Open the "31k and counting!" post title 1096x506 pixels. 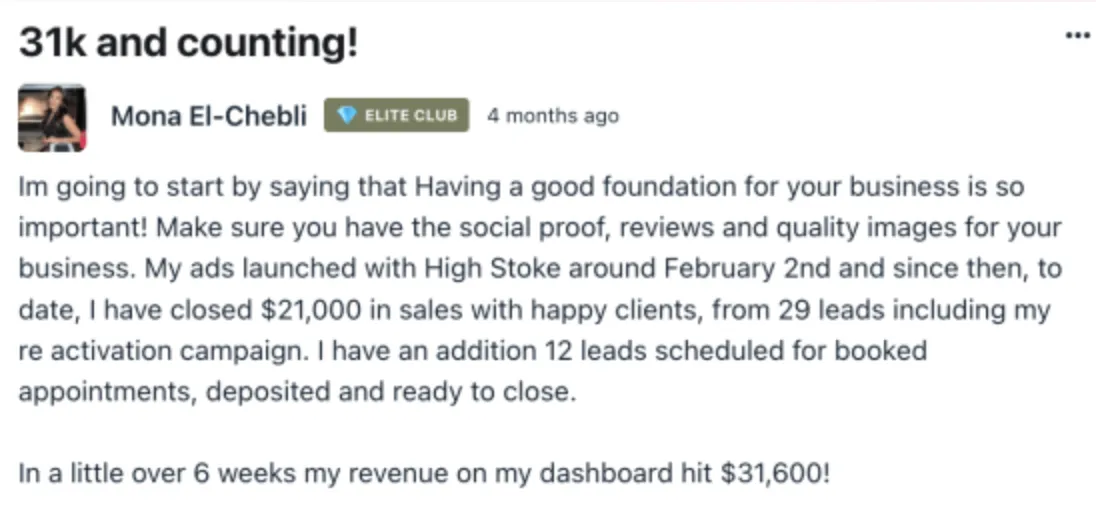[187, 44]
